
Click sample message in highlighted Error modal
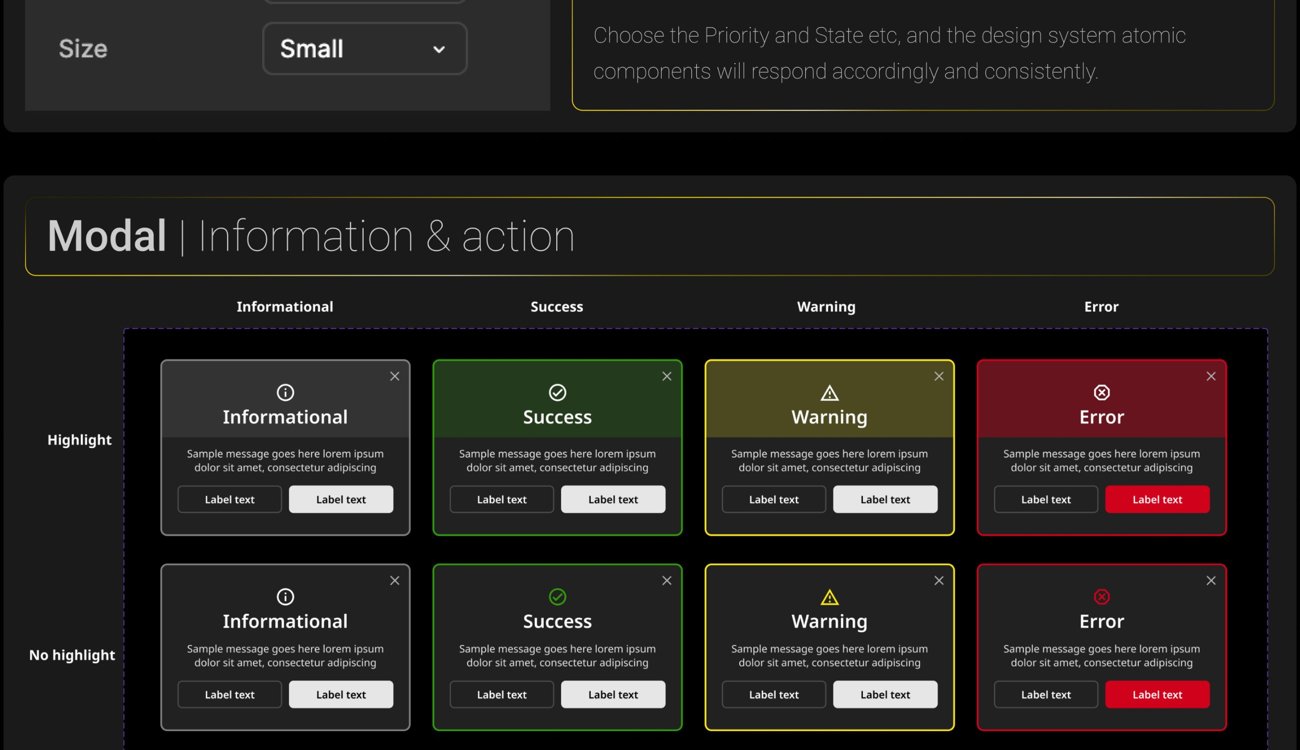(x=1101, y=460)
